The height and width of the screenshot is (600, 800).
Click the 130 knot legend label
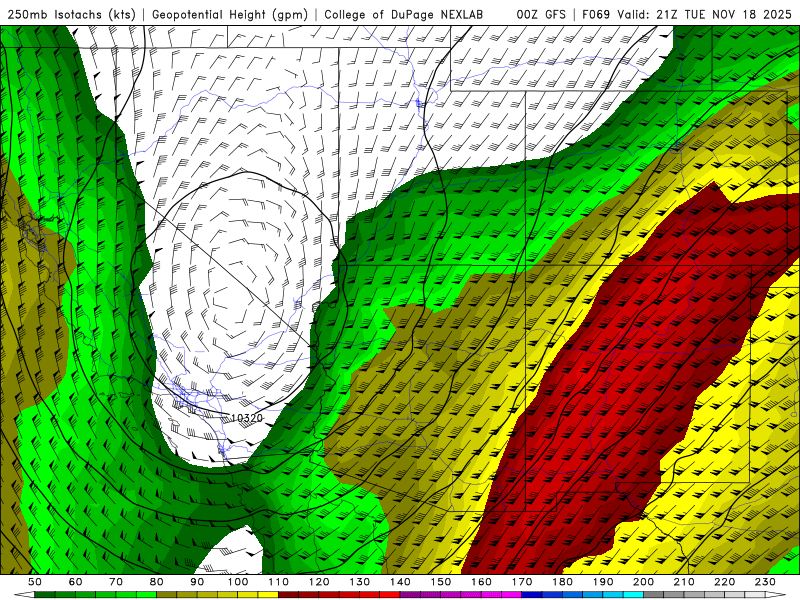pyautogui.click(x=360, y=582)
